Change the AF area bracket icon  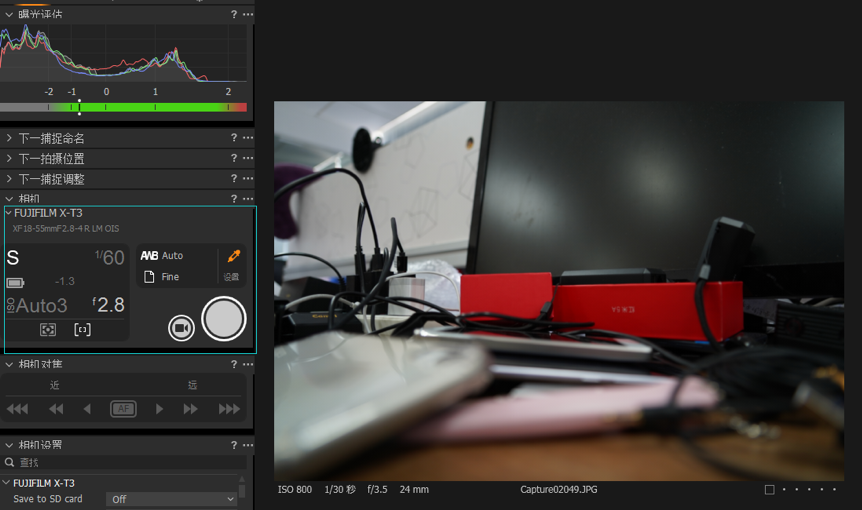click(82, 329)
